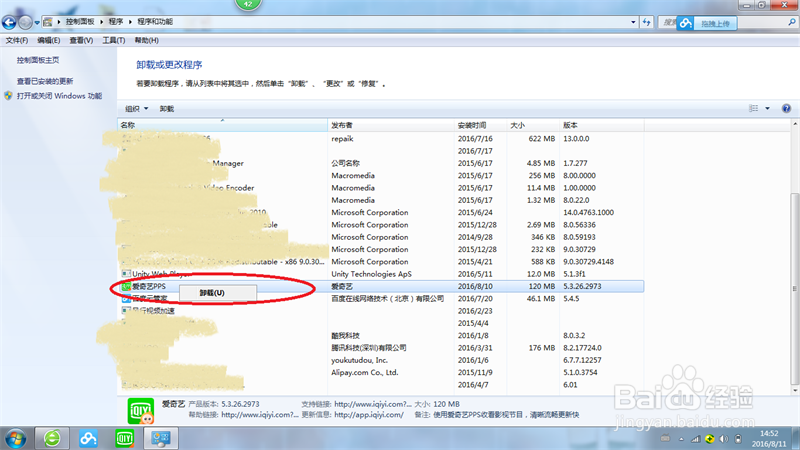This screenshot has width=800, height=450.
Task: Click the 爱奇艺PPS row icon
Action: tap(126, 286)
